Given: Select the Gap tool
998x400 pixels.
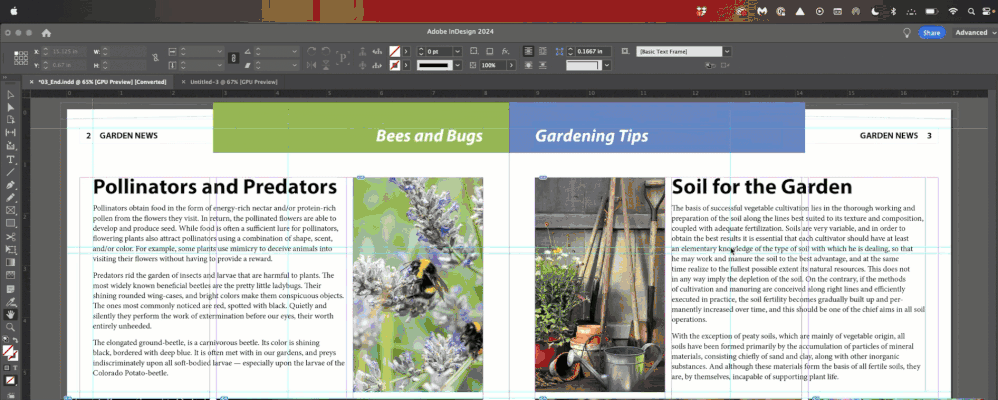Looking at the screenshot, I should (10, 132).
